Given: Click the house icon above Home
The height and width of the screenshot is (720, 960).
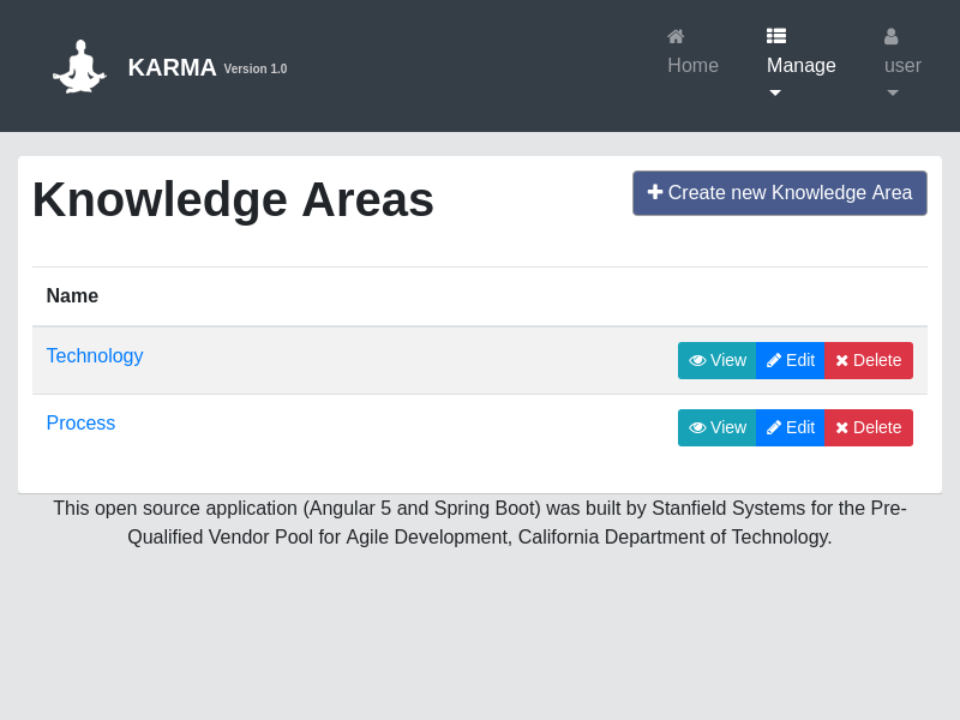Looking at the screenshot, I should [x=676, y=36].
